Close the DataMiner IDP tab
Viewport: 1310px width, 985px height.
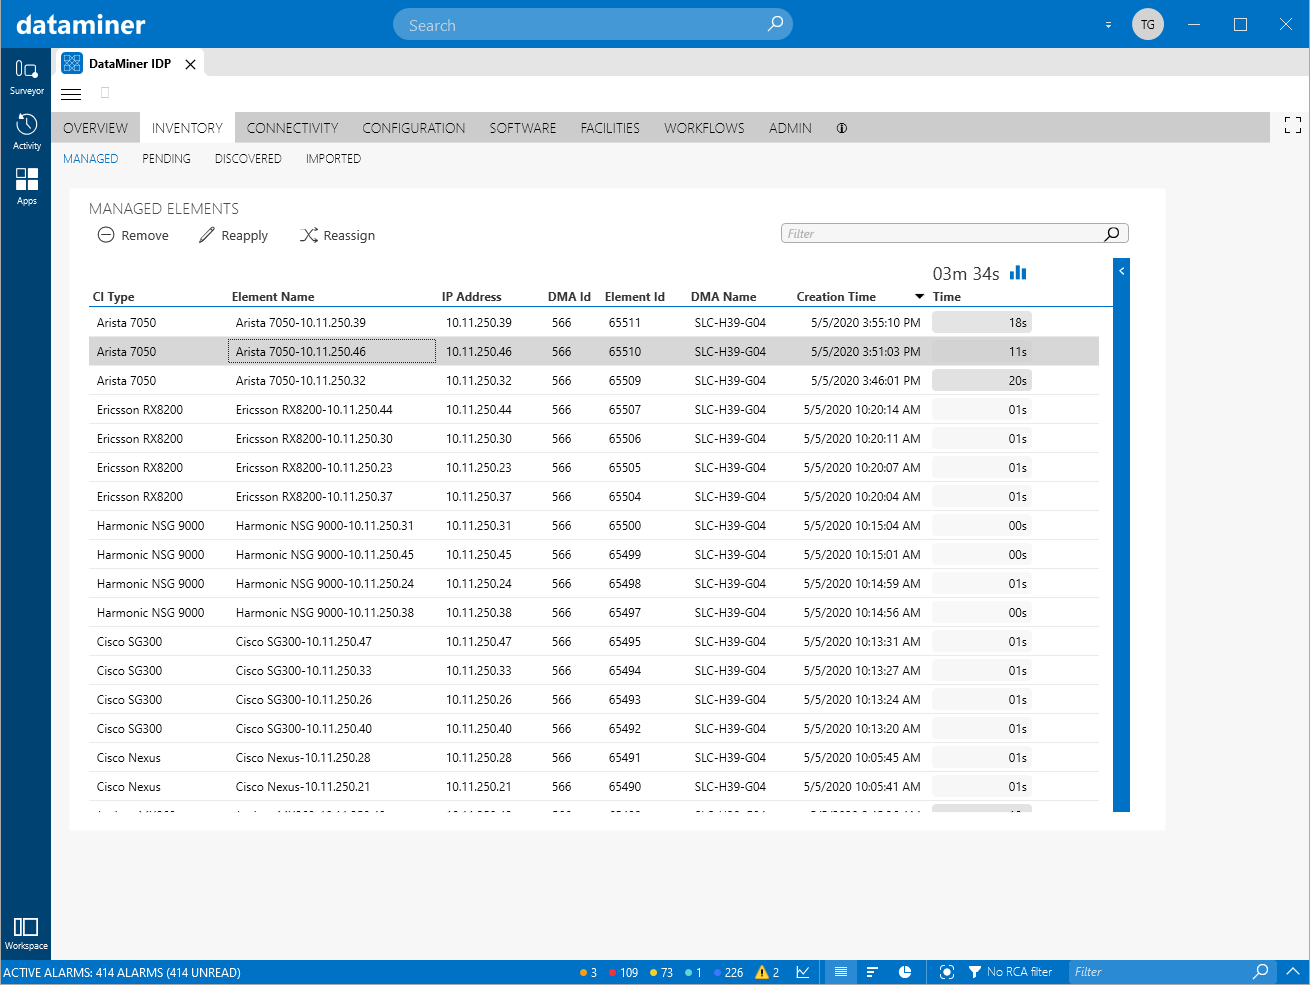pyautogui.click(x=190, y=64)
